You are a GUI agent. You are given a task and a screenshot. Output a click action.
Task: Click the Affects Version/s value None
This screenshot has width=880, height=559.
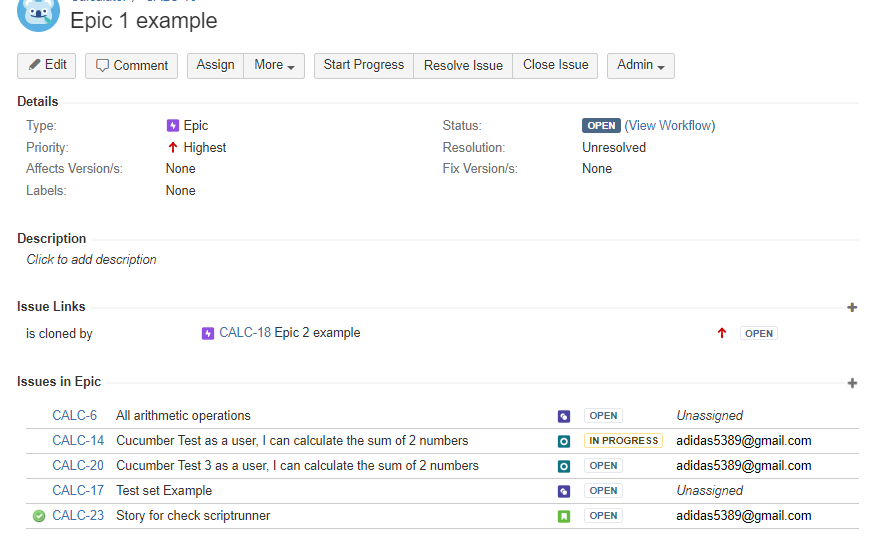coord(181,169)
